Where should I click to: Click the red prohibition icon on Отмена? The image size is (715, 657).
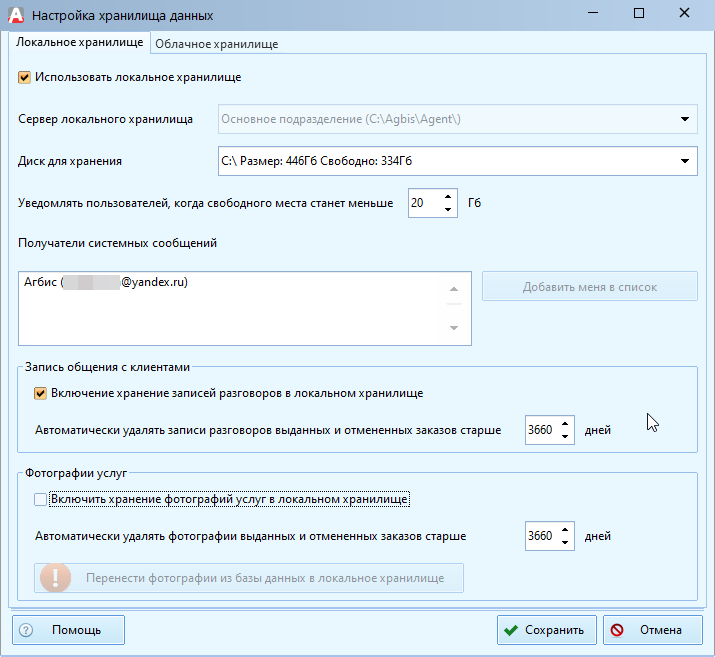pyautogui.click(x=617, y=630)
